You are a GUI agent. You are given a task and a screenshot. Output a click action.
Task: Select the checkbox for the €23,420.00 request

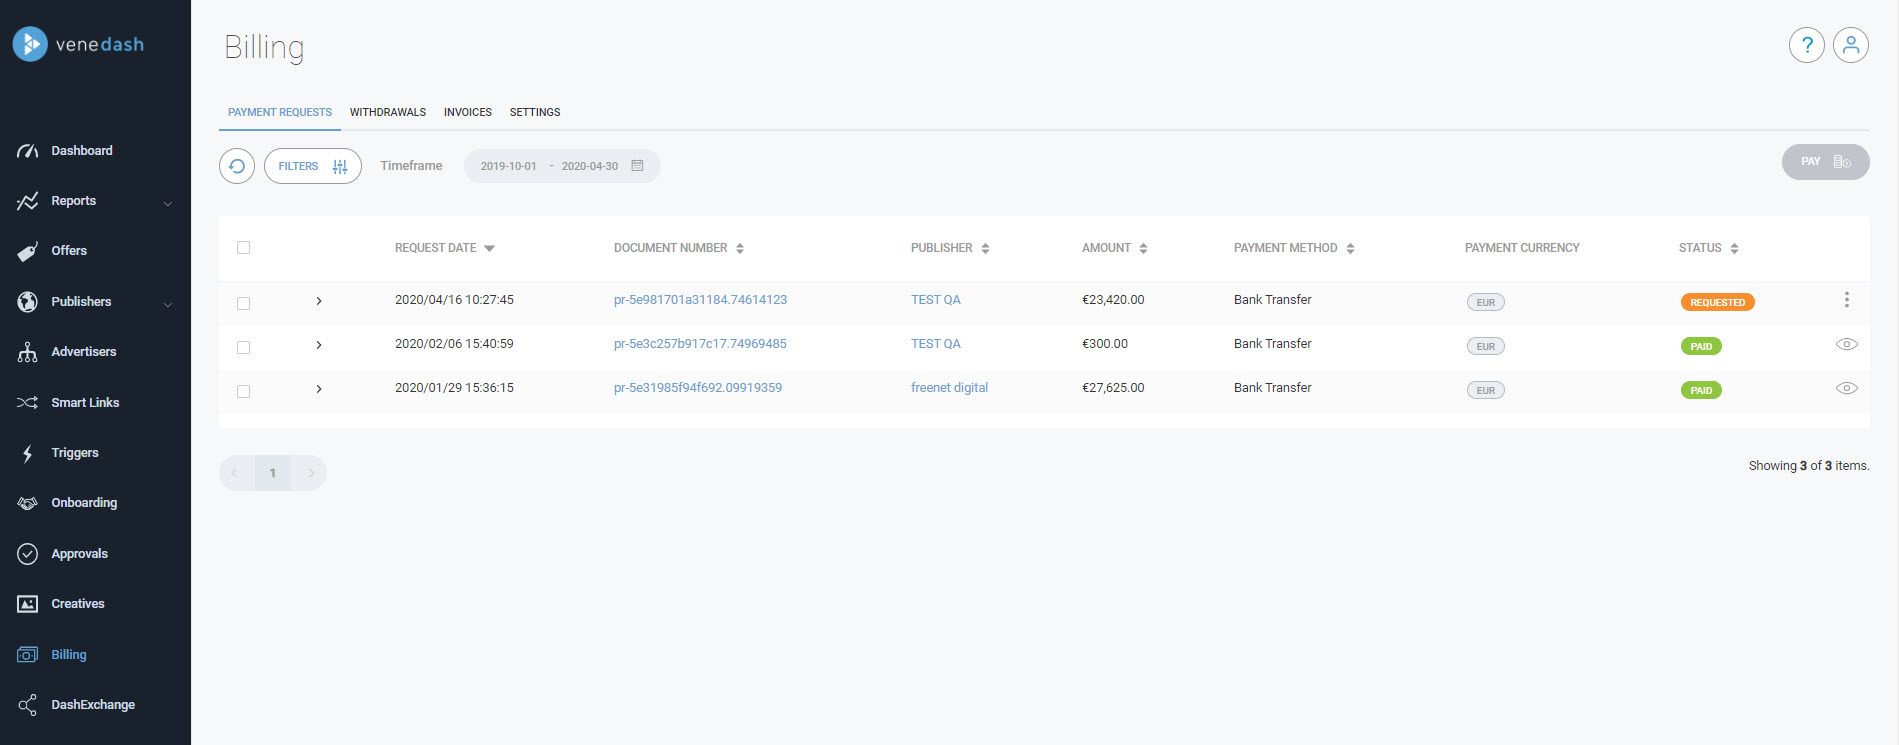pyautogui.click(x=243, y=303)
